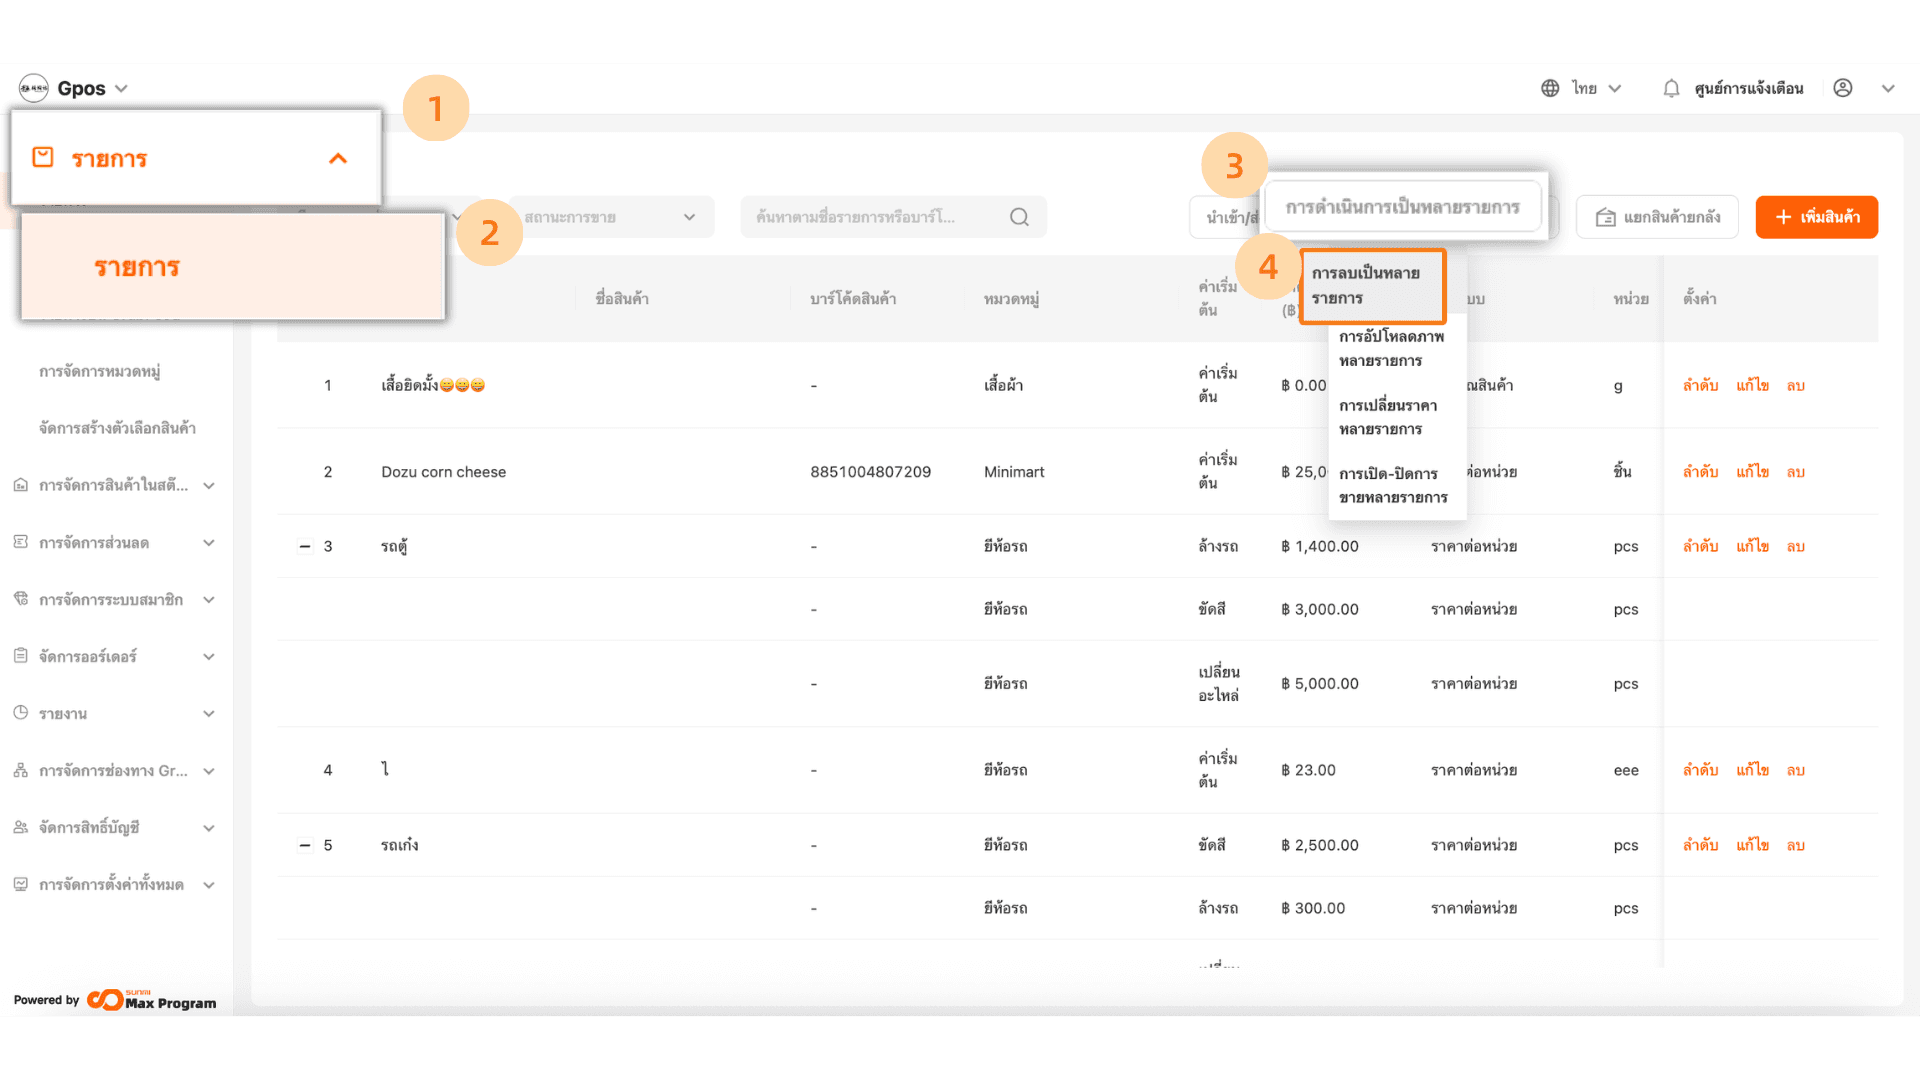Click the จัดการสิทธิ์บัญชี users icon
The image size is (1920, 1080).
(x=20, y=827)
